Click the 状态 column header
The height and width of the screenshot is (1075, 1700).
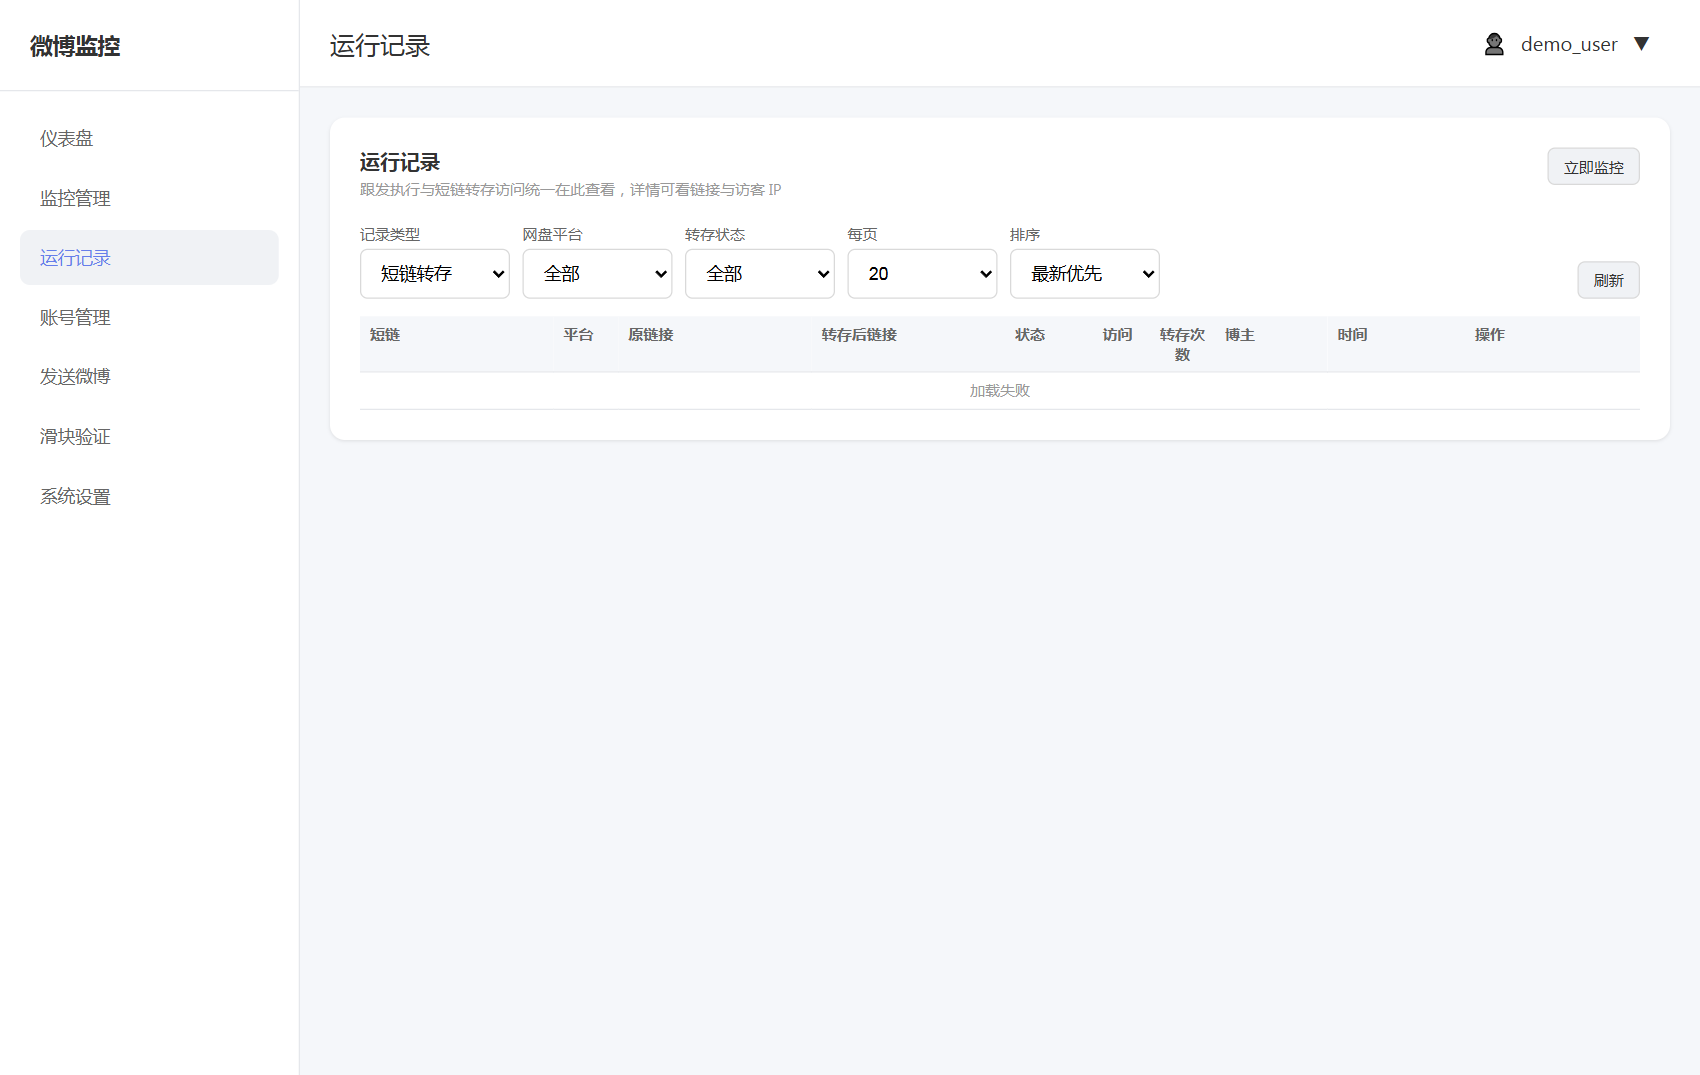[1030, 335]
